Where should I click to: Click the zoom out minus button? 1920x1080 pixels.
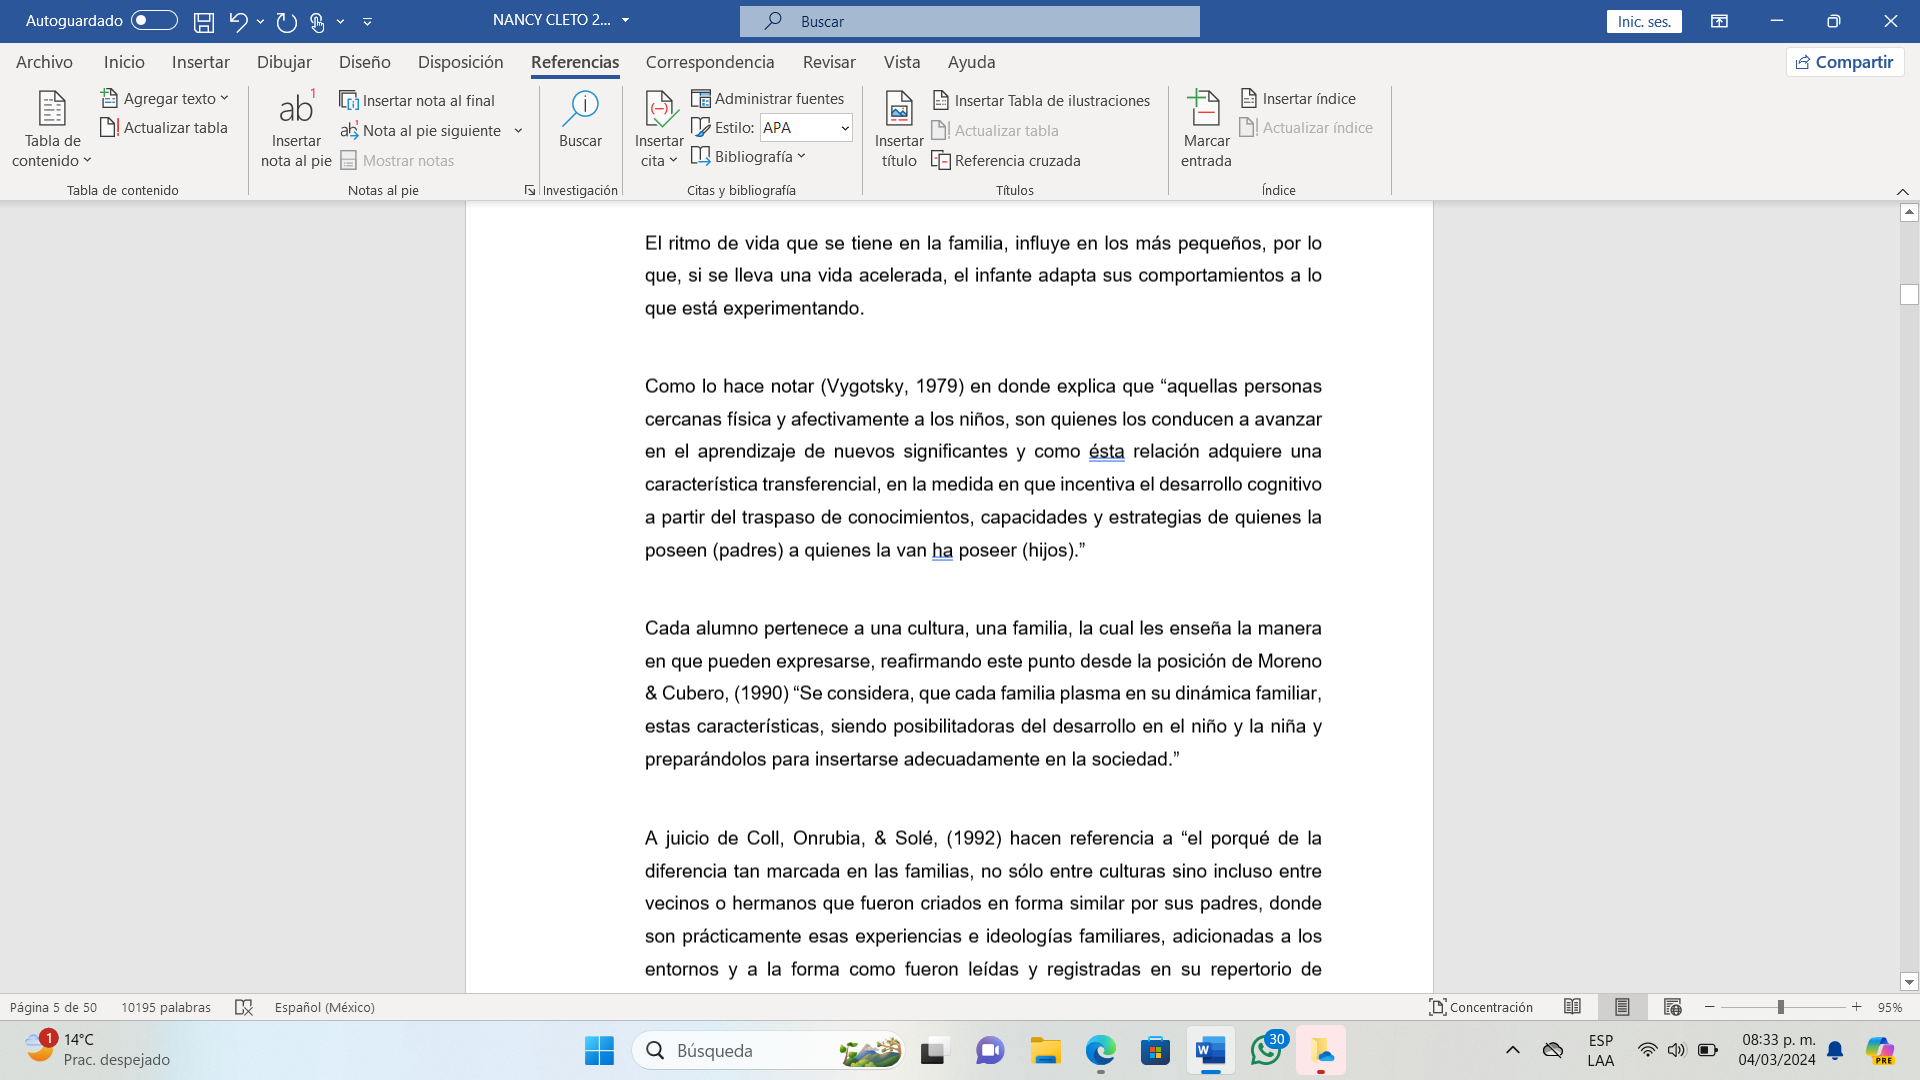(1709, 1007)
